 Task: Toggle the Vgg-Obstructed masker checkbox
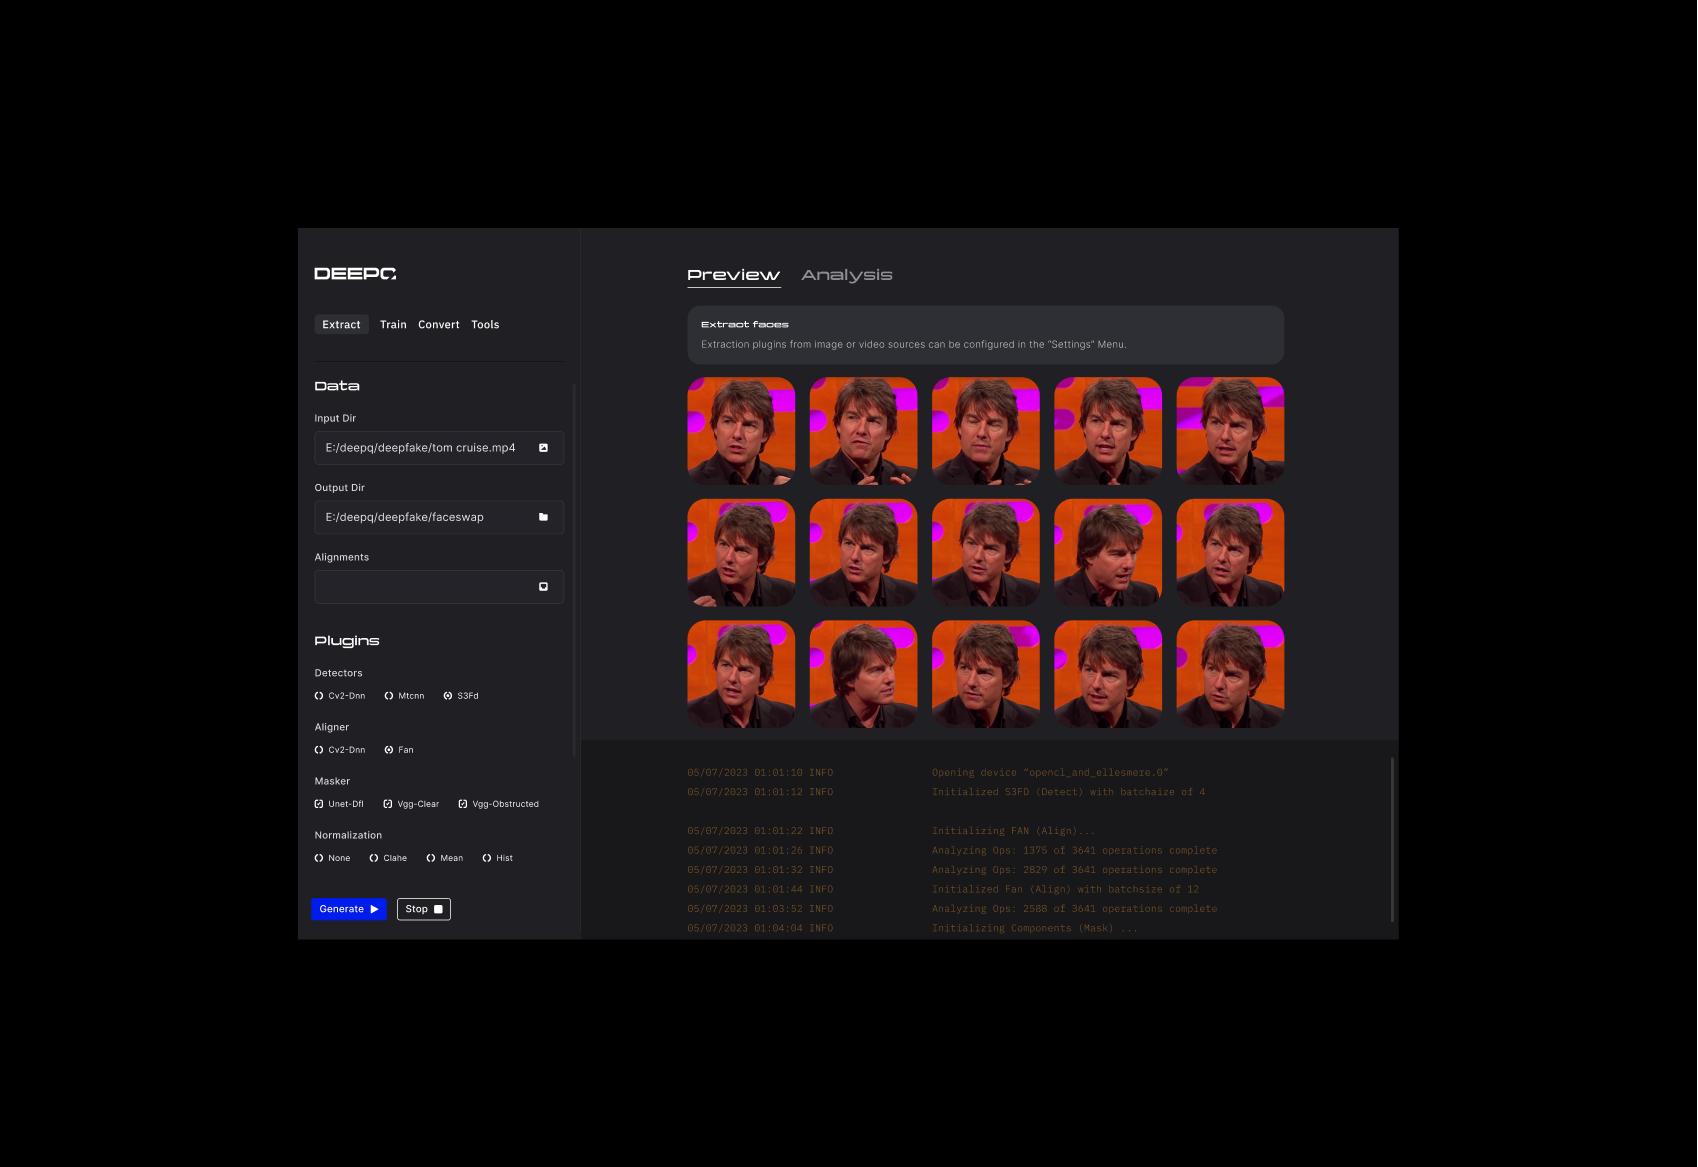click(x=463, y=804)
